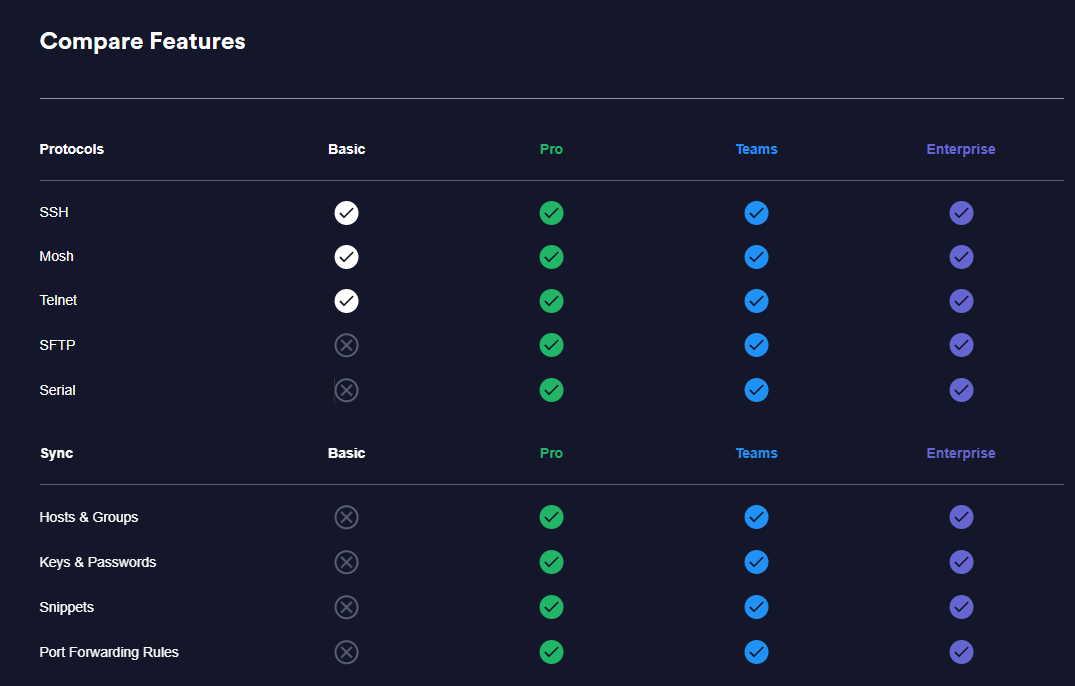
Task: Click the white SSH checkmark under Basic
Action: tap(346, 213)
